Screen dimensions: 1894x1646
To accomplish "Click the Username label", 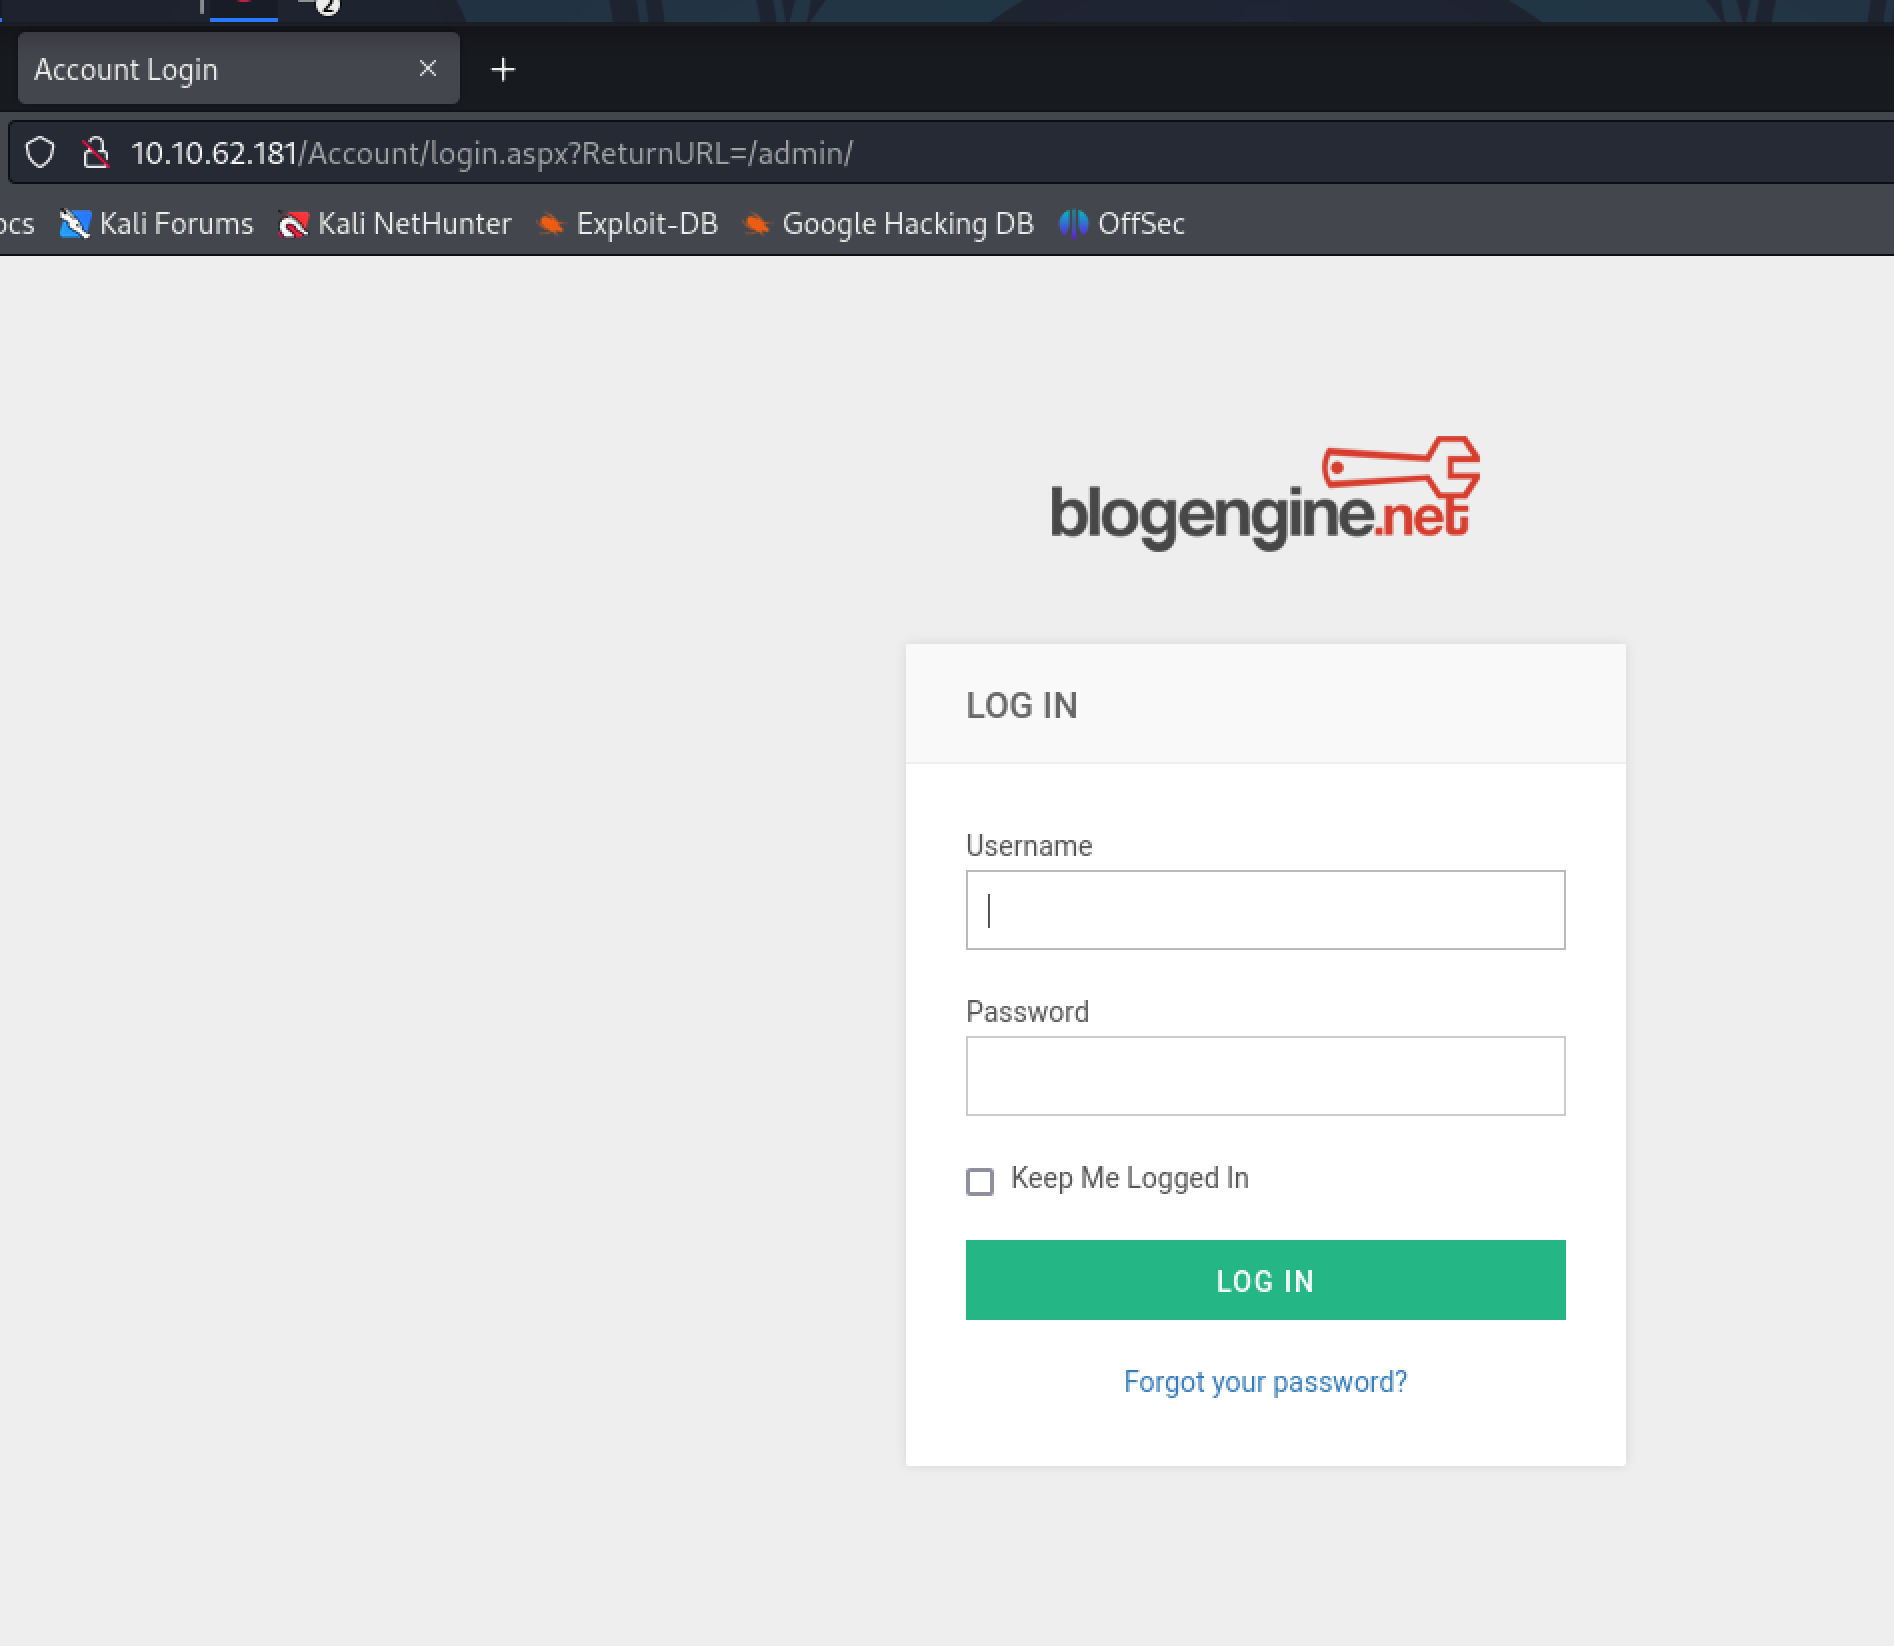I will coord(1029,846).
